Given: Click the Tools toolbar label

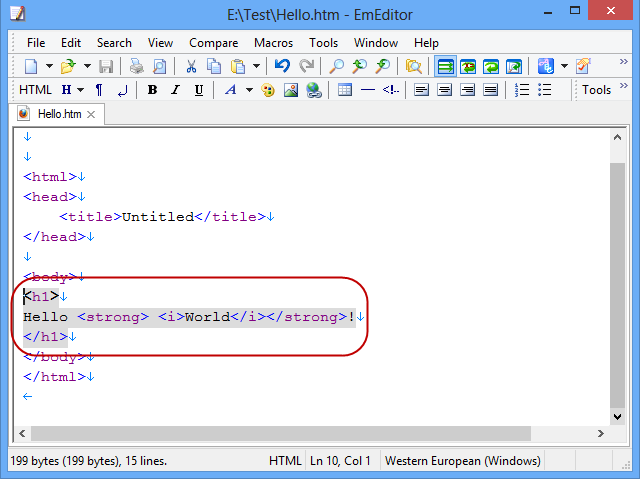Looking at the screenshot, I should pyautogui.click(x=596, y=90).
